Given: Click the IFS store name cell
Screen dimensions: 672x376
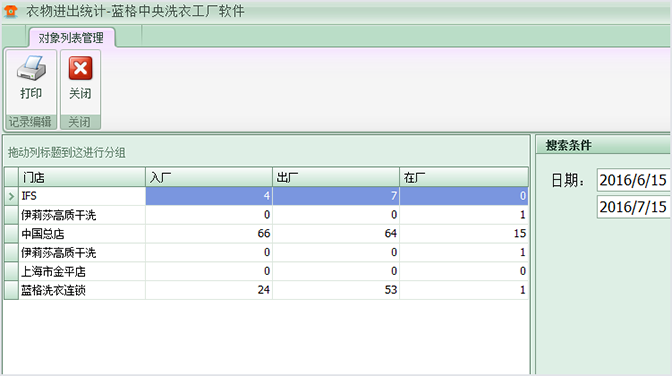Looking at the screenshot, I should [81, 196].
